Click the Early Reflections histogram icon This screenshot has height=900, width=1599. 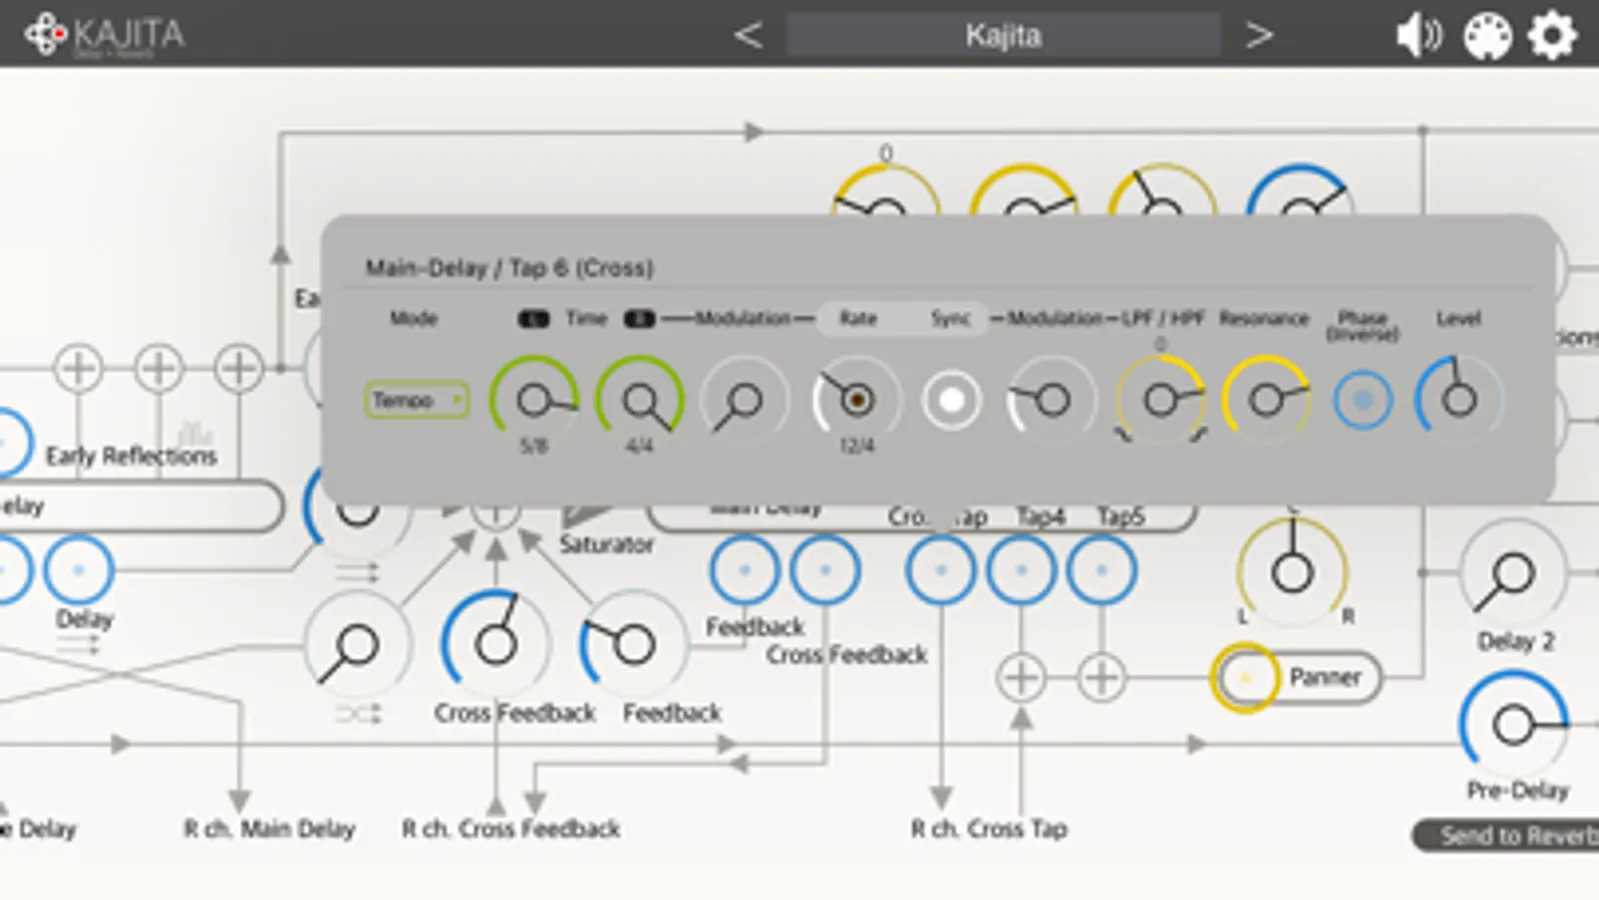195,433
